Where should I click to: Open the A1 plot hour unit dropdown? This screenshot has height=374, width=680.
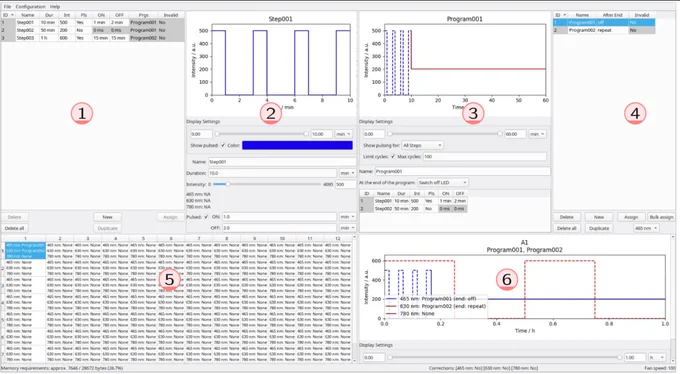[657, 358]
